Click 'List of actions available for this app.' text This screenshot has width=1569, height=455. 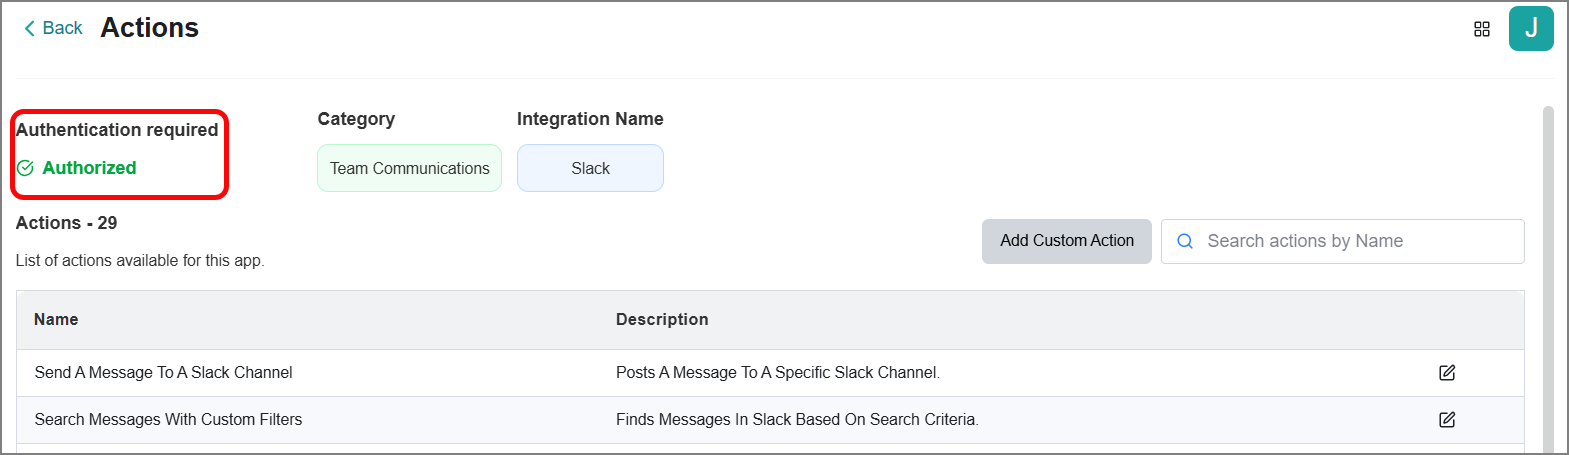coord(140,261)
